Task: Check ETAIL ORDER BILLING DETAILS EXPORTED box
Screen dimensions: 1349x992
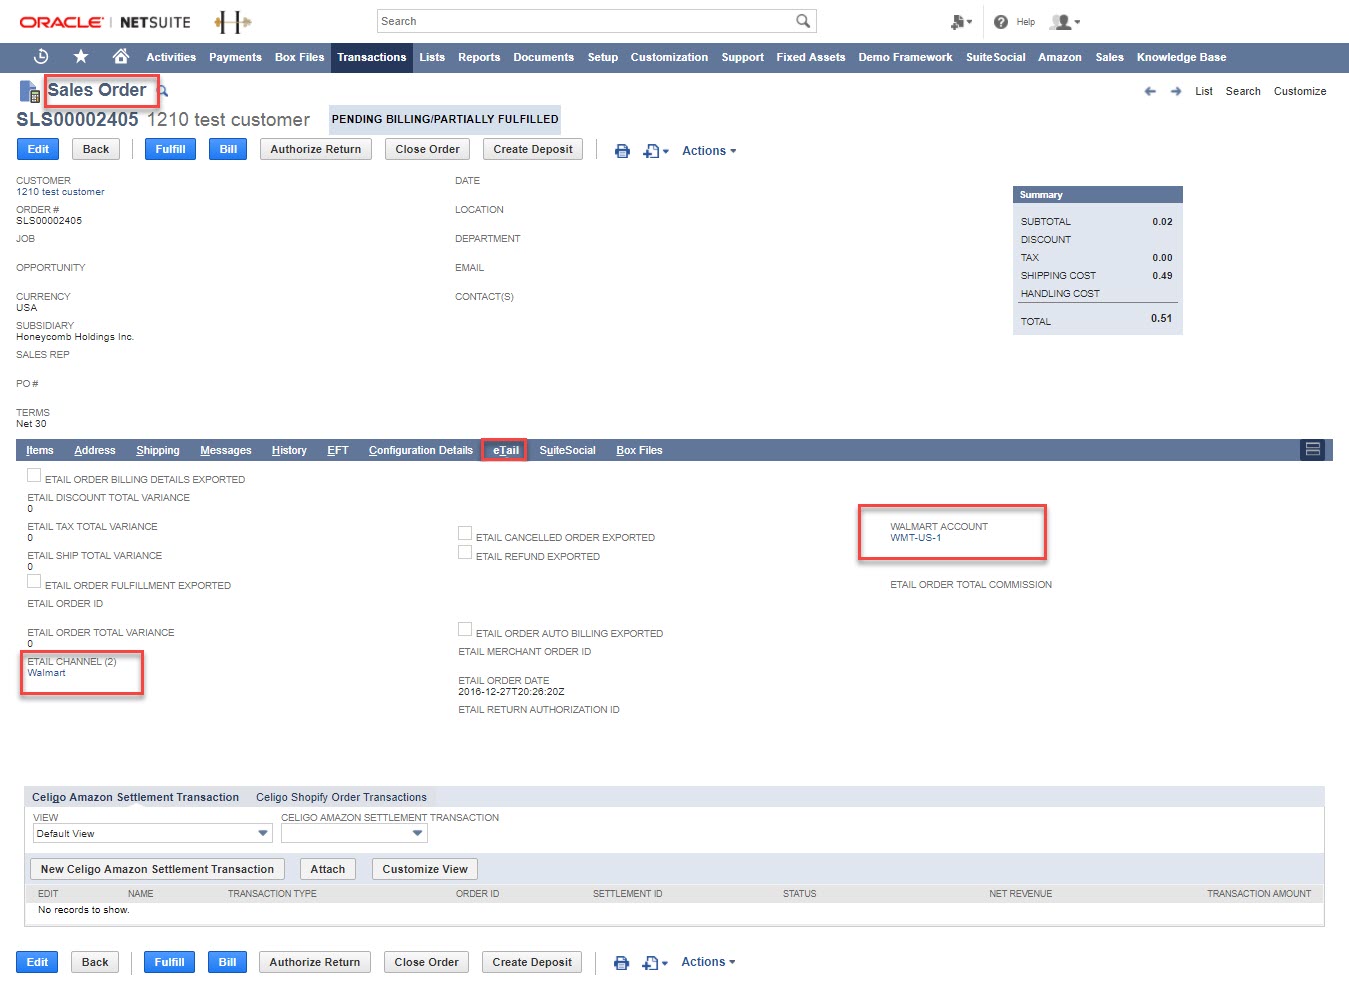Action: pos(34,476)
